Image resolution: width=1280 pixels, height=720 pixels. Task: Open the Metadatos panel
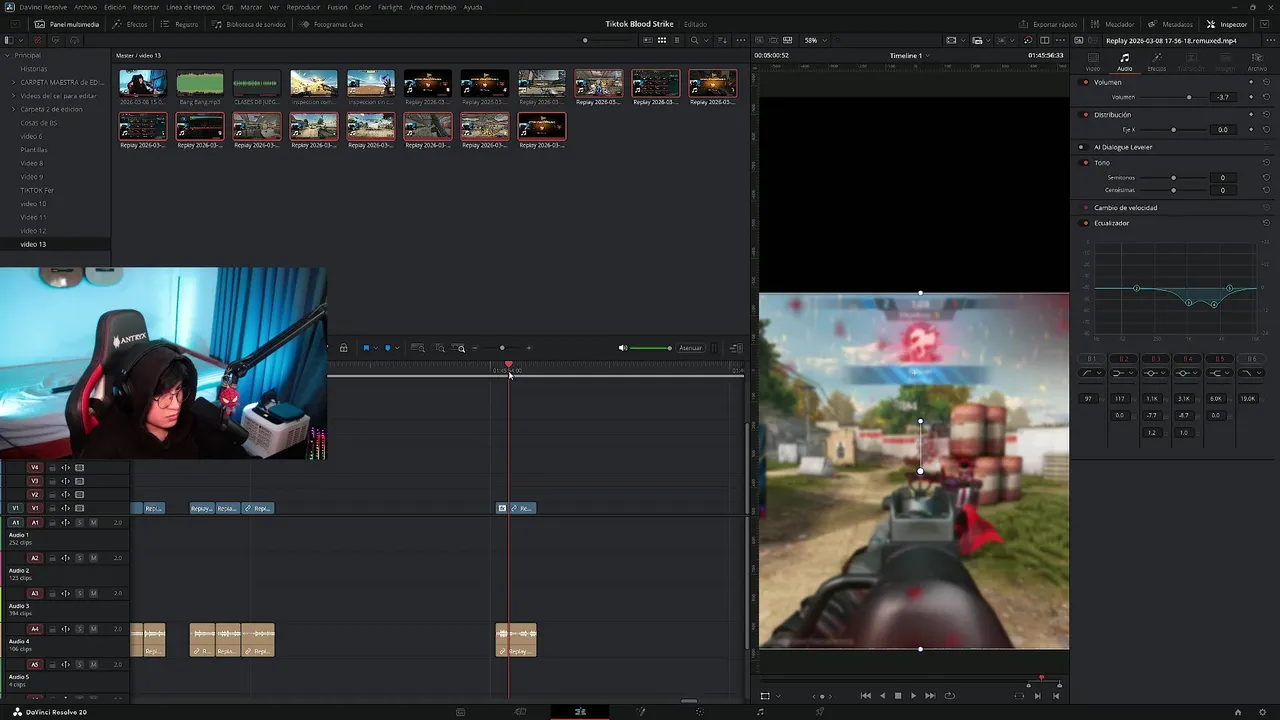coord(1171,24)
